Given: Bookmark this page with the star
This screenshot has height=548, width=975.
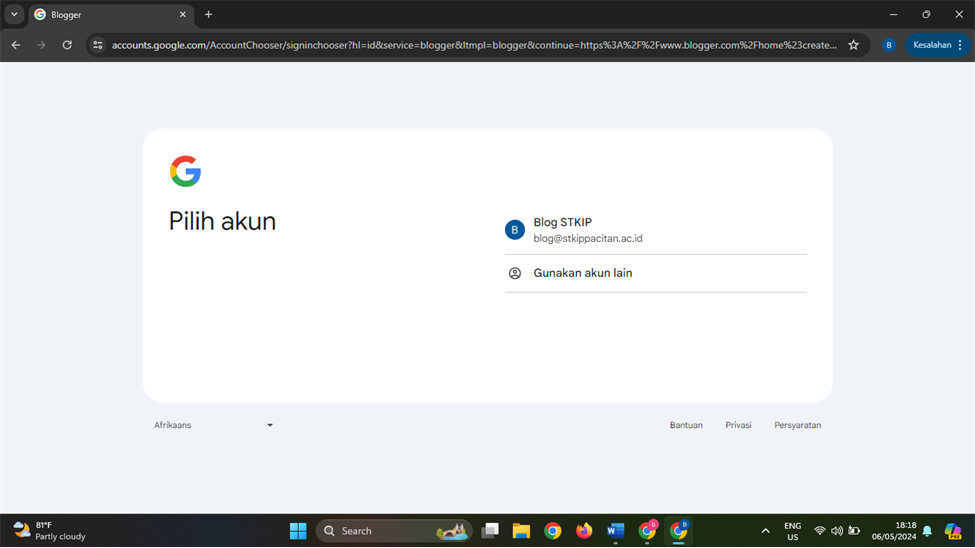Looking at the screenshot, I should point(854,45).
